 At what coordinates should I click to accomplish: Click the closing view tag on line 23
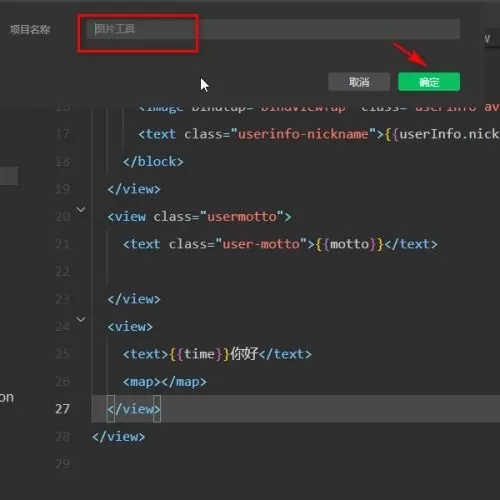(x=134, y=299)
